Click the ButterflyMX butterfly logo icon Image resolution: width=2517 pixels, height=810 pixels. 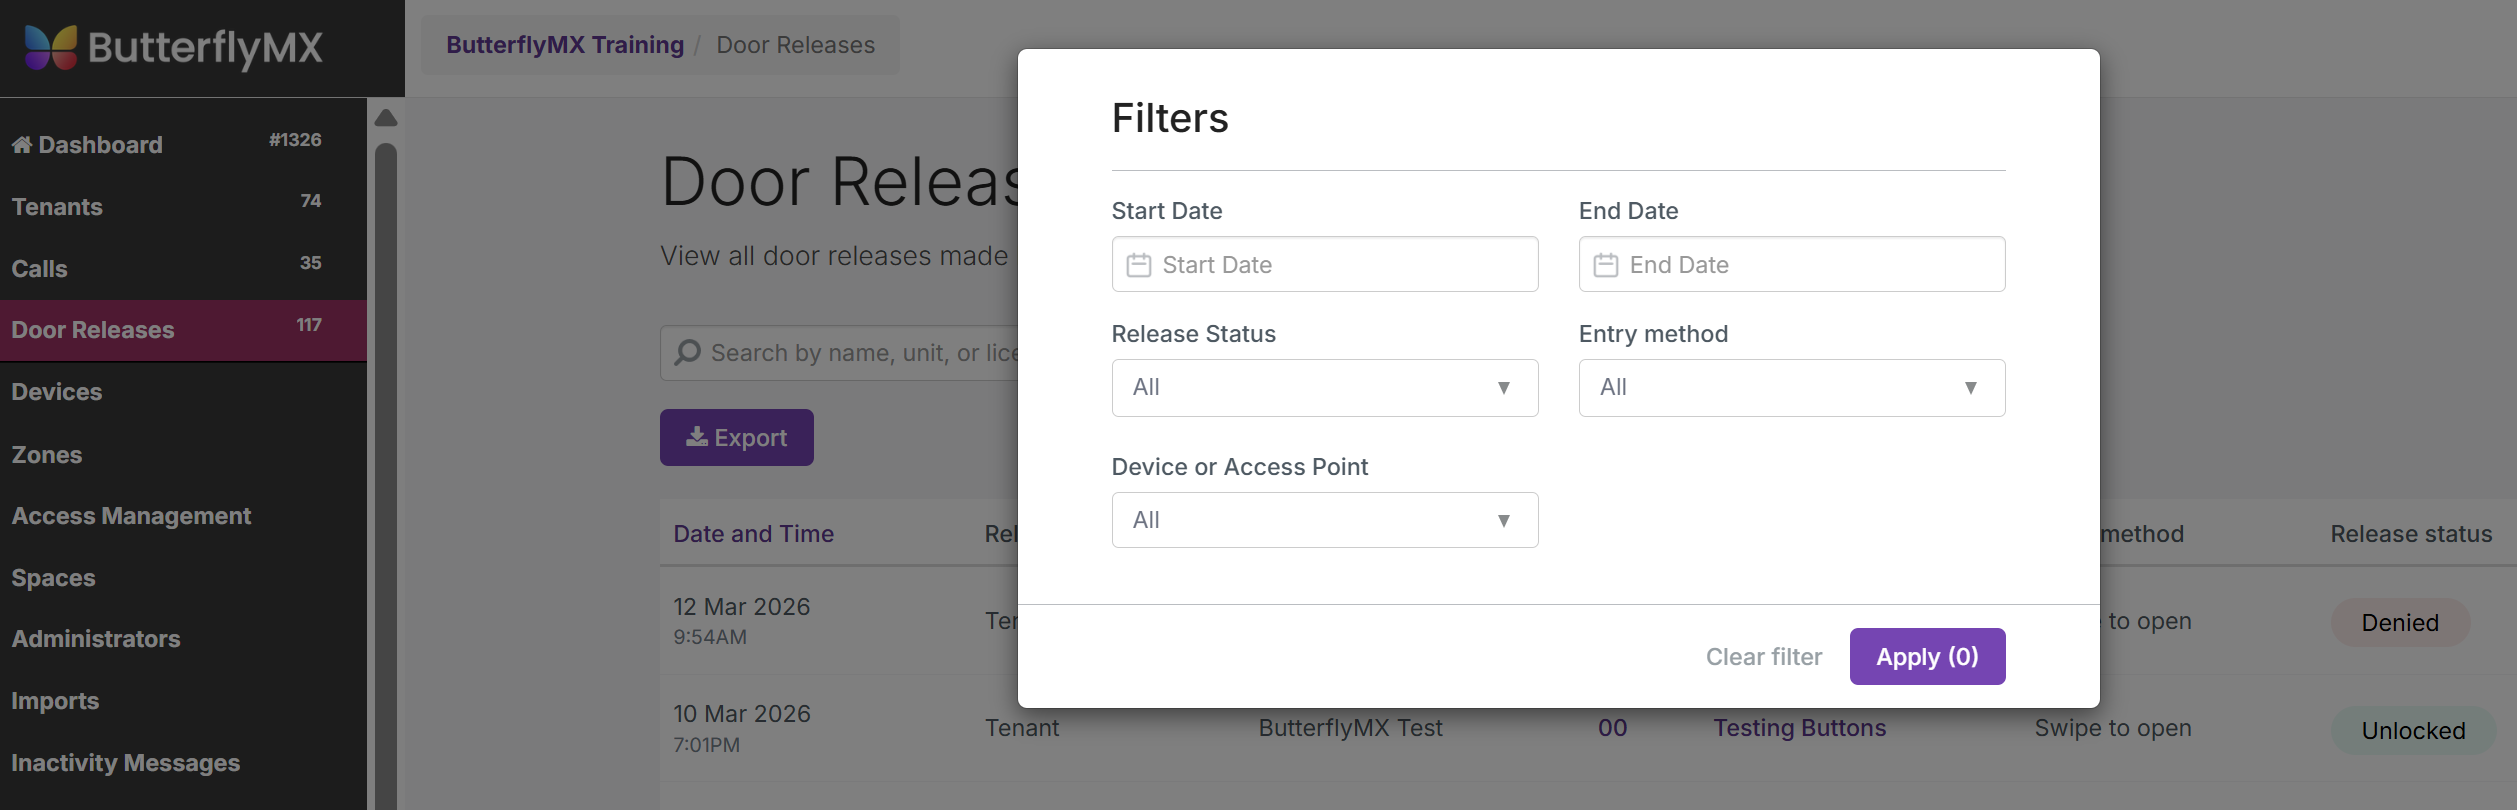click(50, 47)
